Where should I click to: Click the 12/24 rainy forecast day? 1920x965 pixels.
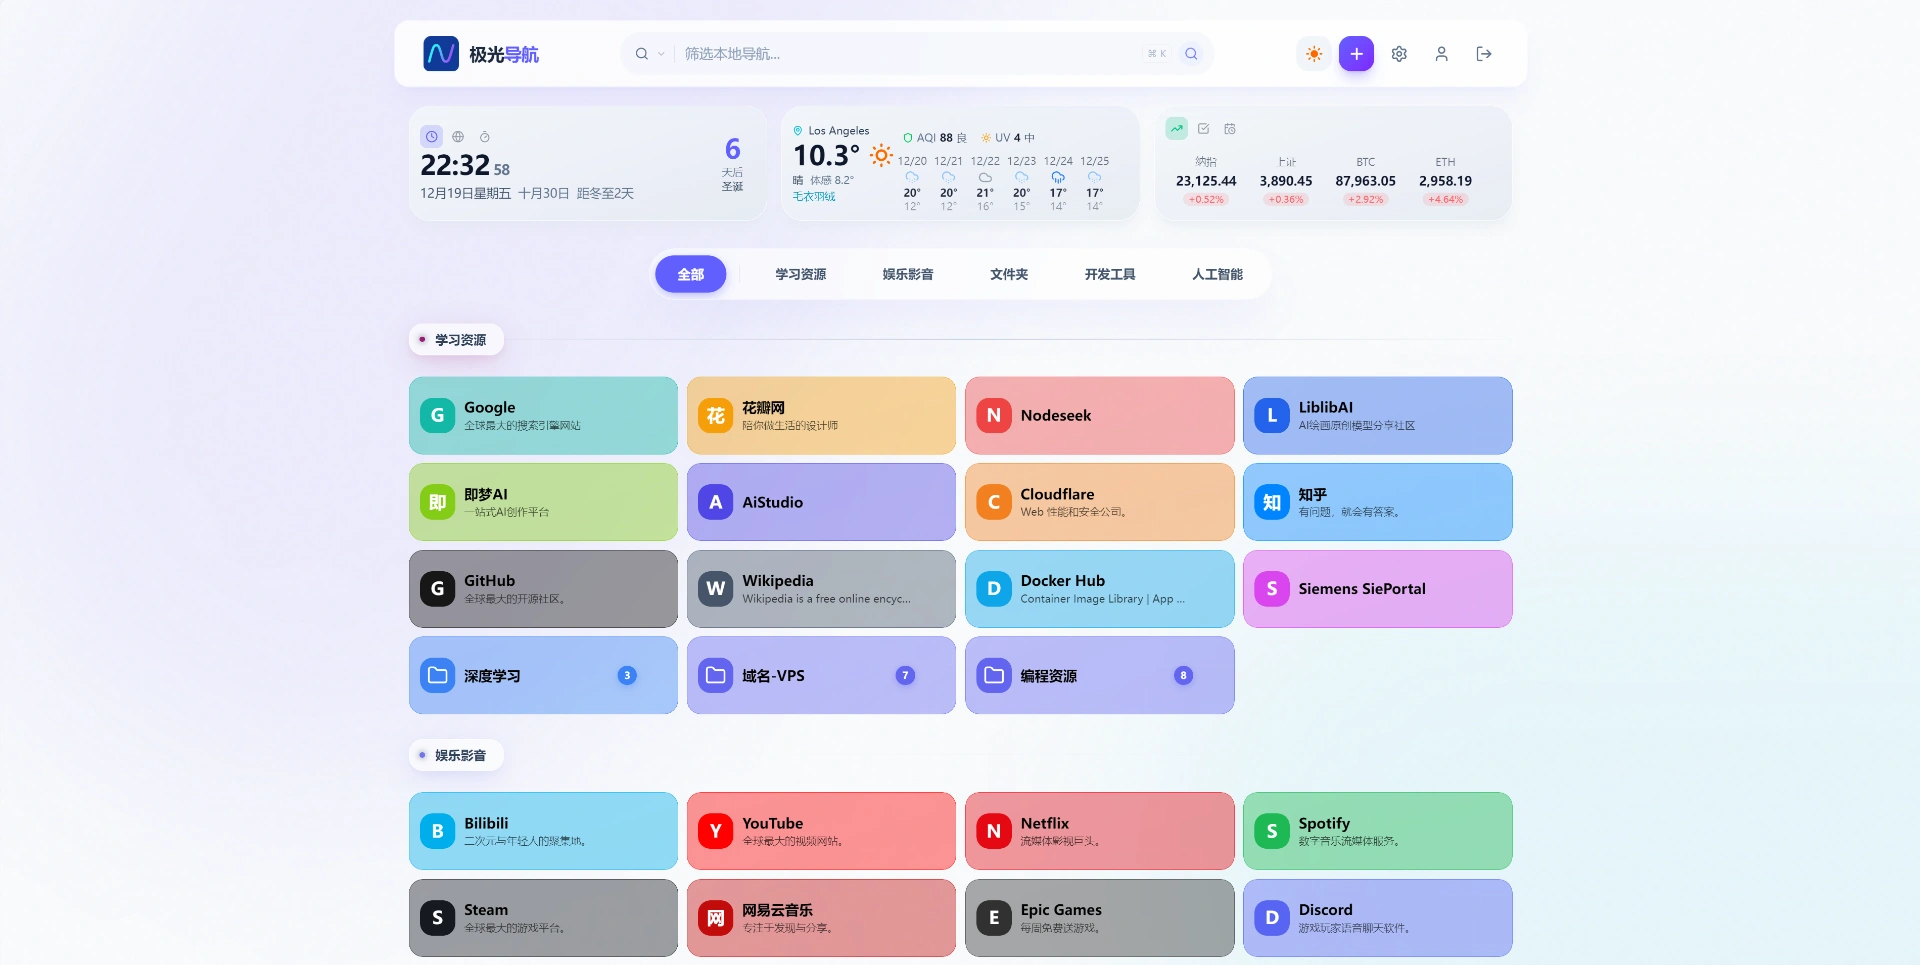(x=1058, y=183)
